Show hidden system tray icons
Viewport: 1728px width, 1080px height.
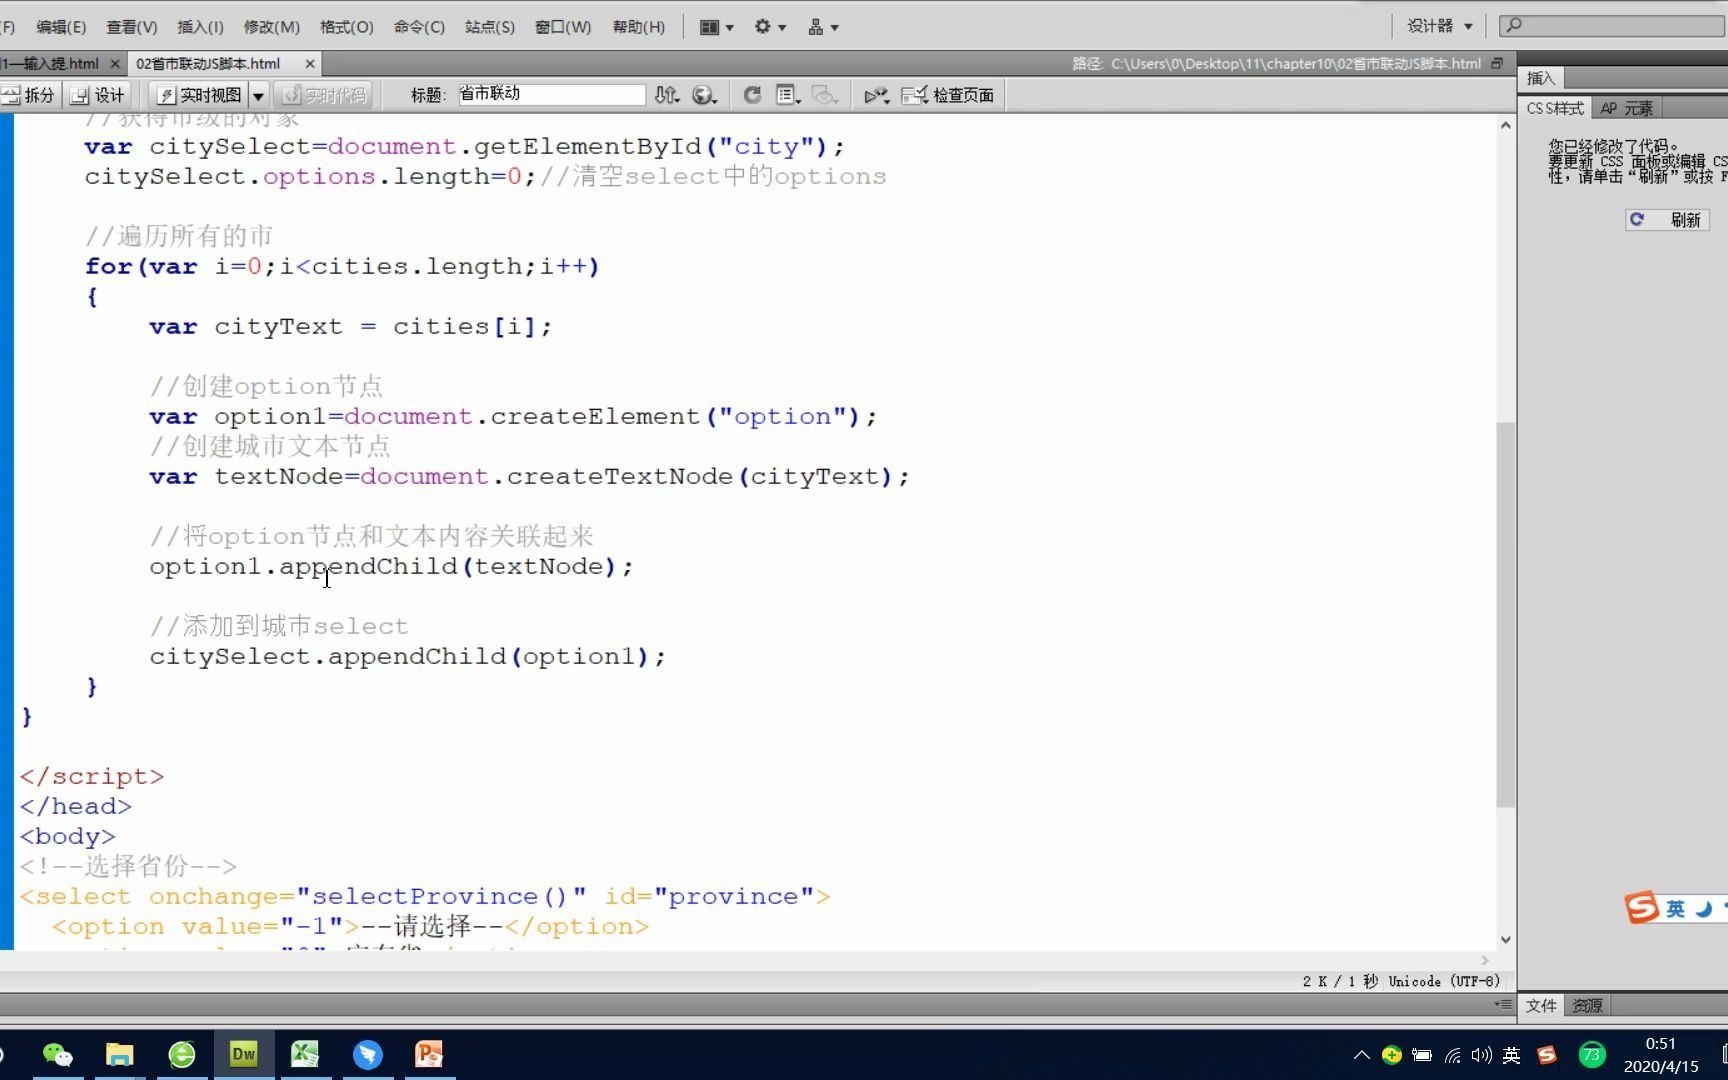1361,1055
